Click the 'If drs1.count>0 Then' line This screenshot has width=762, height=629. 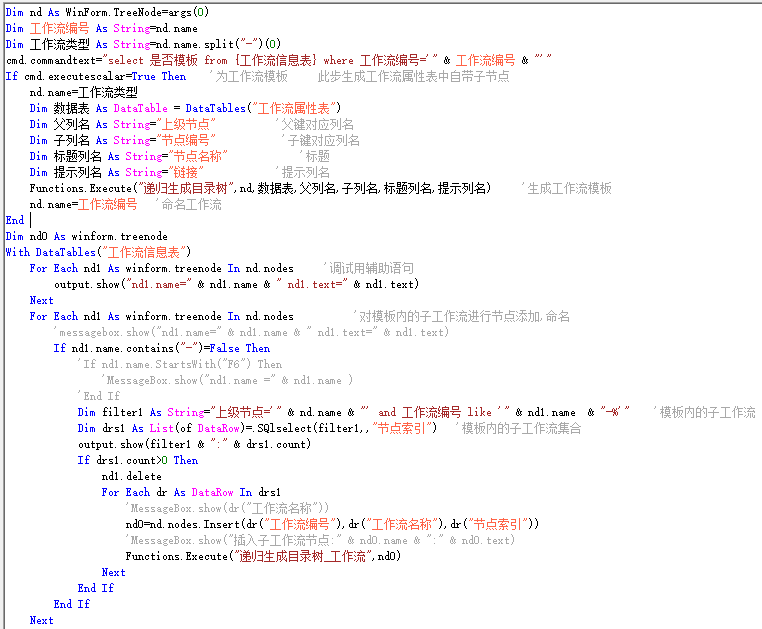click(138, 460)
